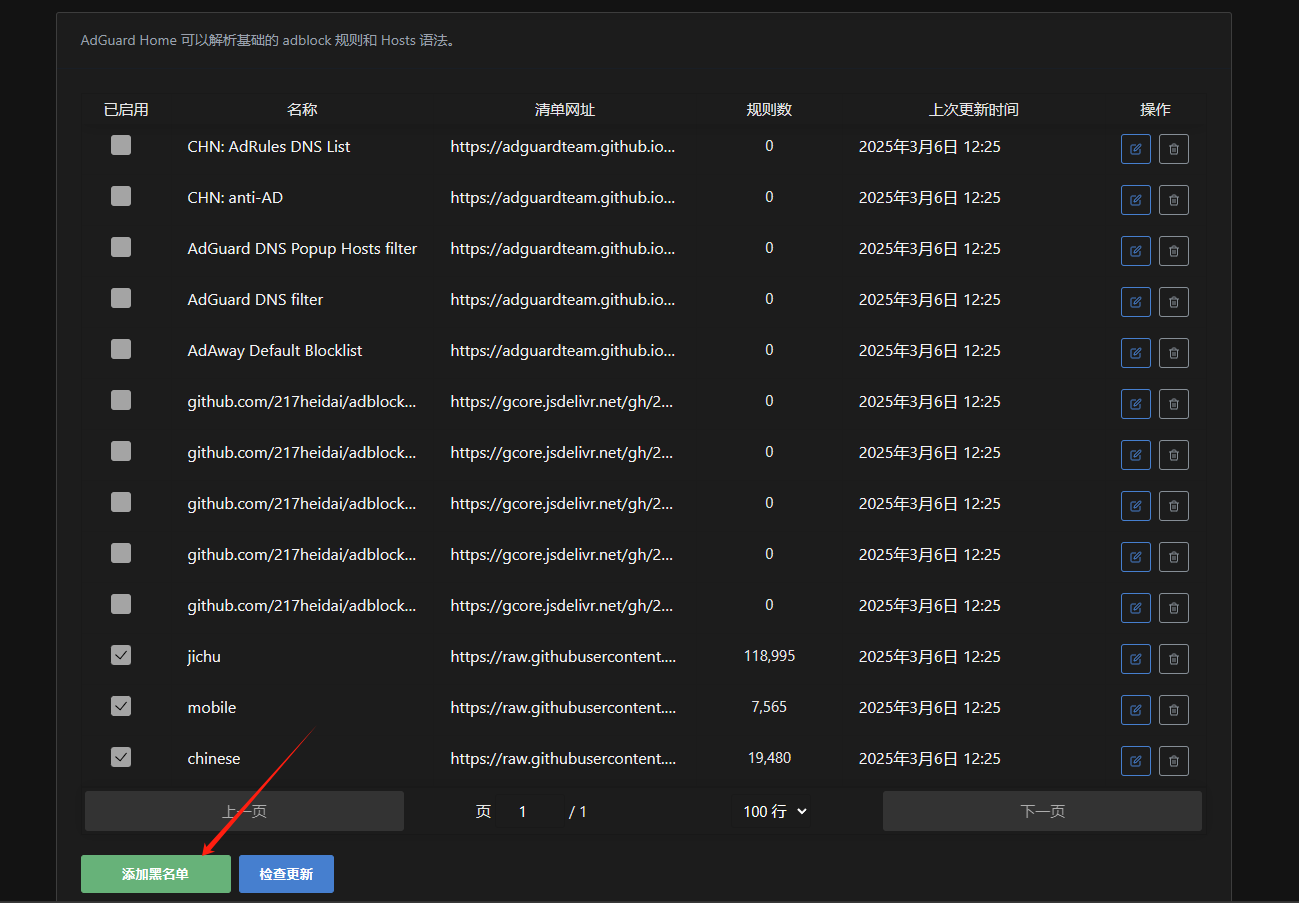Viewport: 1299px width, 903px height.
Task: Enable the AdAway Default Blocklist checkbox
Action: [x=121, y=350]
